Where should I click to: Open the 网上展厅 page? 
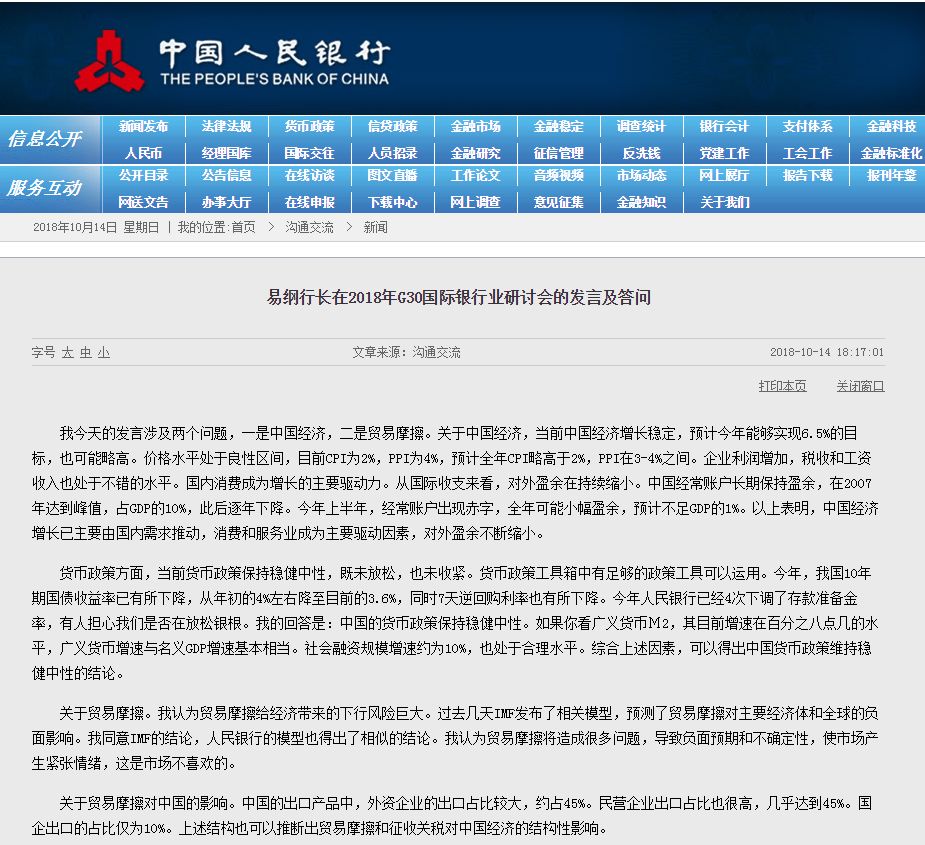(724, 175)
